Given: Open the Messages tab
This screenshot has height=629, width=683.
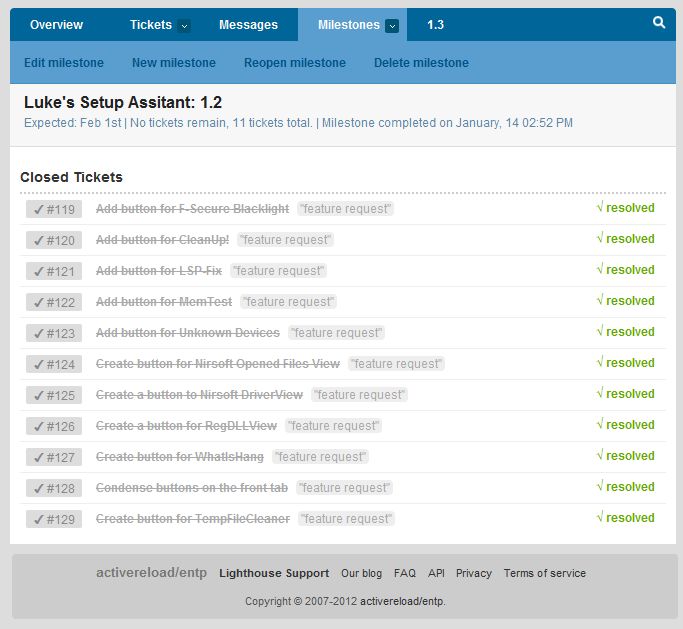Looking at the screenshot, I should (x=248, y=25).
